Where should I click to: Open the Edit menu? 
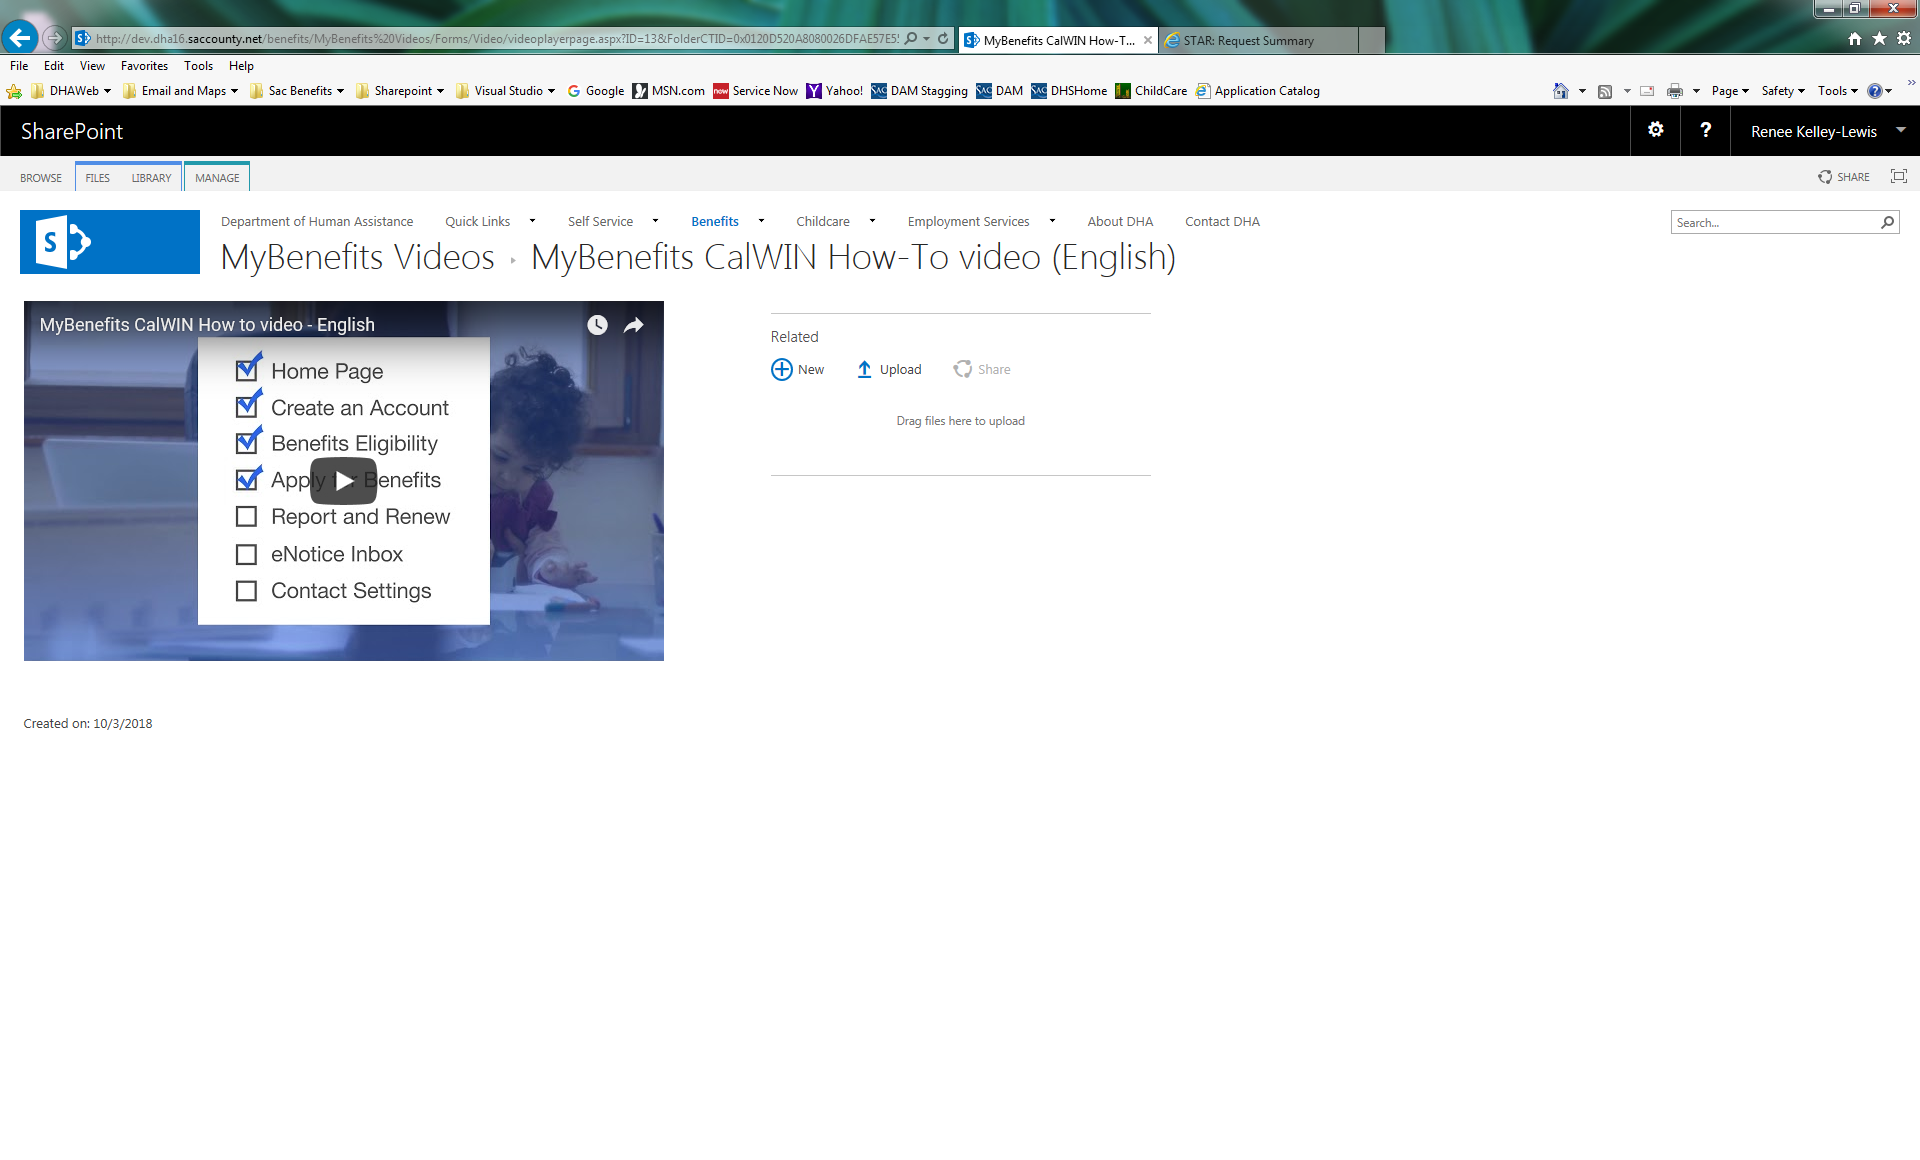(x=54, y=66)
